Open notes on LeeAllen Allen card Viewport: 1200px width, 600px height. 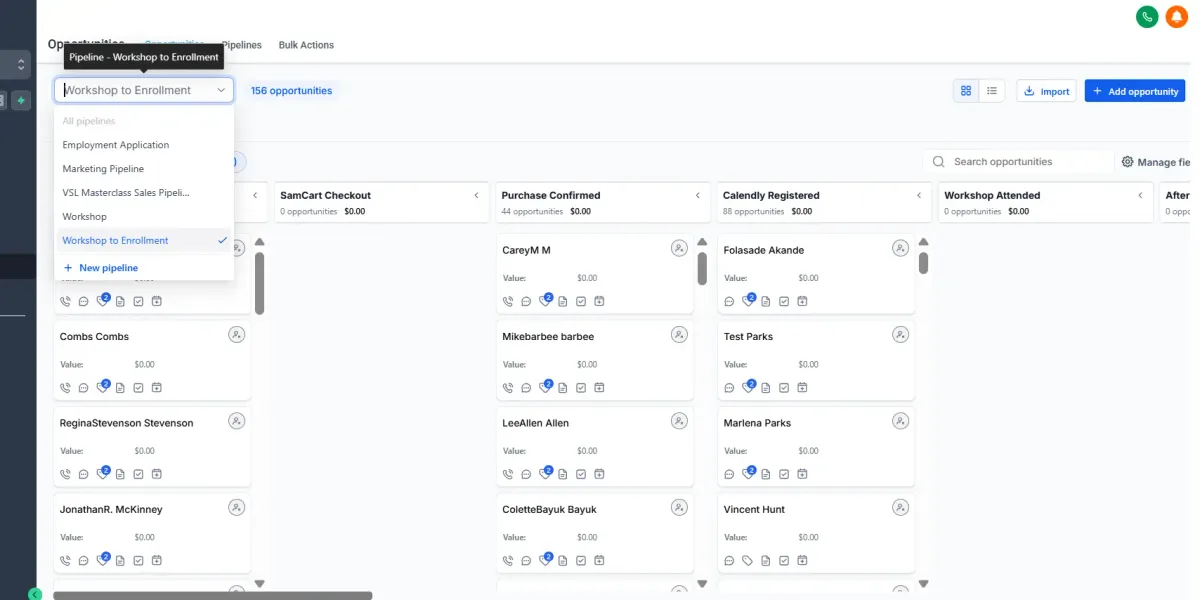point(563,474)
